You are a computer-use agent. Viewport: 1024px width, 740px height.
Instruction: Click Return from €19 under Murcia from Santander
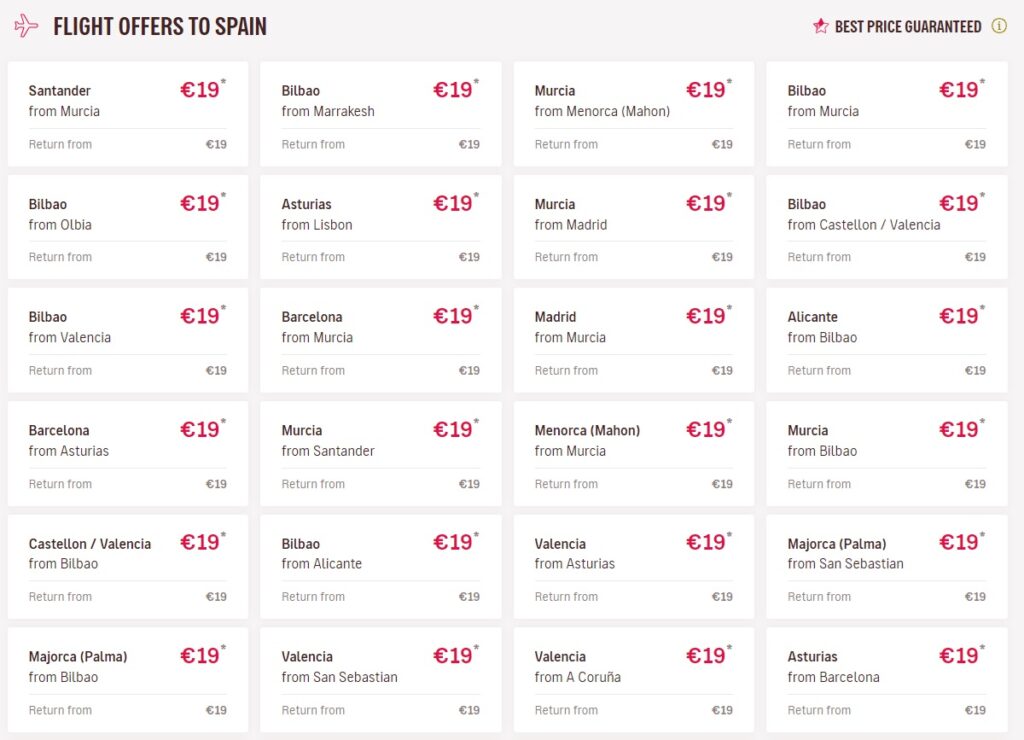click(x=380, y=484)
